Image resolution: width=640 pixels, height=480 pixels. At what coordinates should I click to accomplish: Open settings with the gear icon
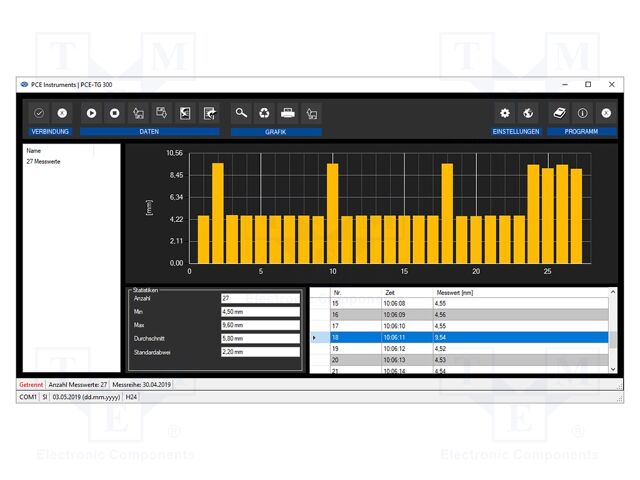coord(505,114)
